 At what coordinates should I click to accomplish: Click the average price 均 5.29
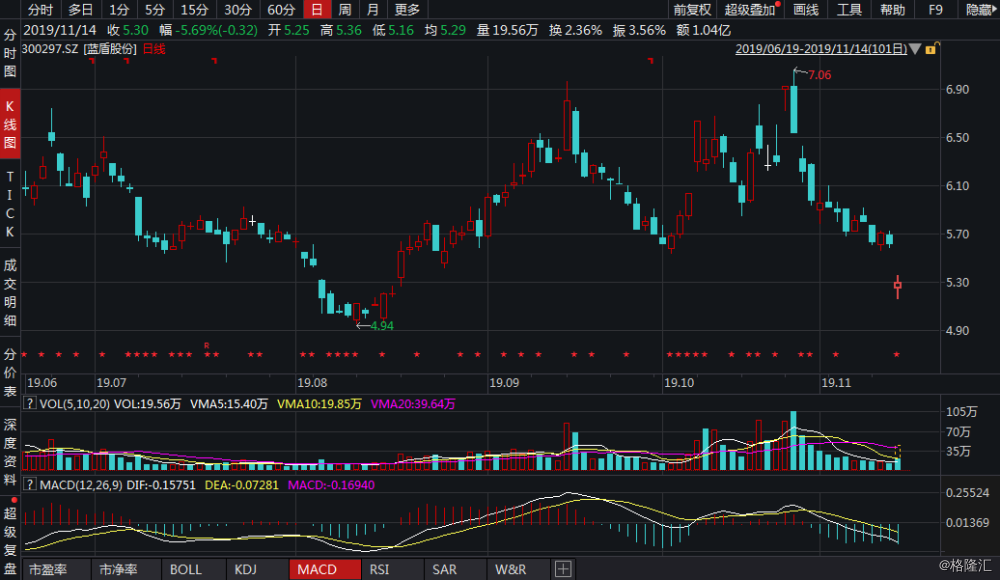pos(445,30)
